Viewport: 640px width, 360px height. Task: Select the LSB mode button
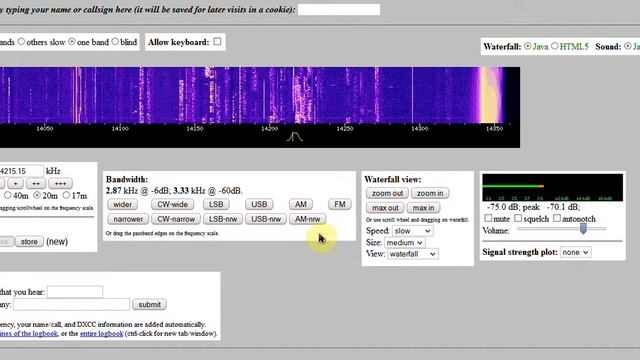click(216, 204)
